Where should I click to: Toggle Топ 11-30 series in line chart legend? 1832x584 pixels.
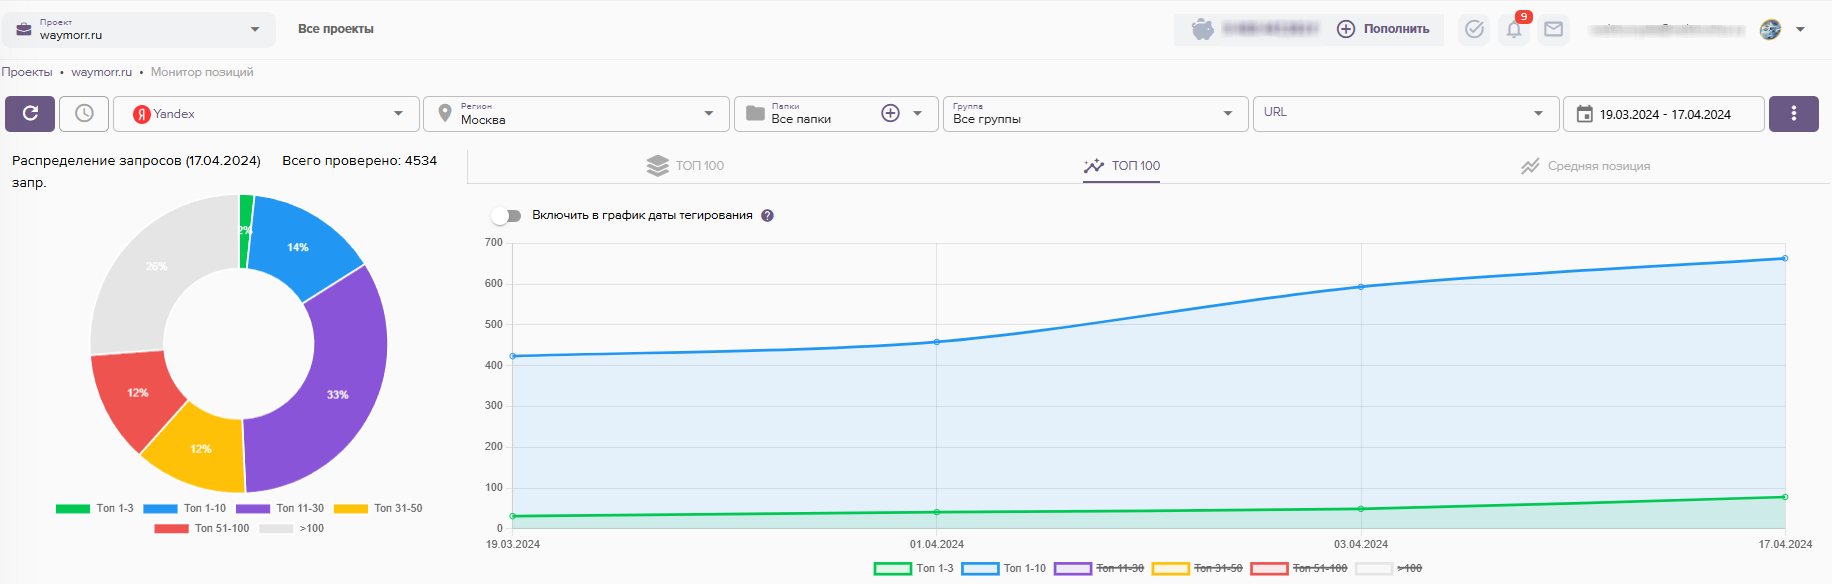(1098, 568)
